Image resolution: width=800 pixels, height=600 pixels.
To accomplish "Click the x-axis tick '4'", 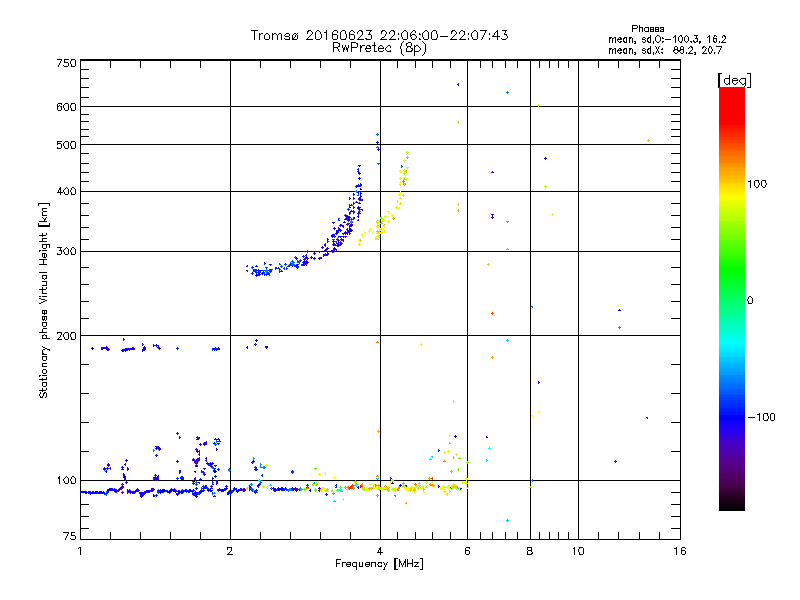I will click(380, 551).
